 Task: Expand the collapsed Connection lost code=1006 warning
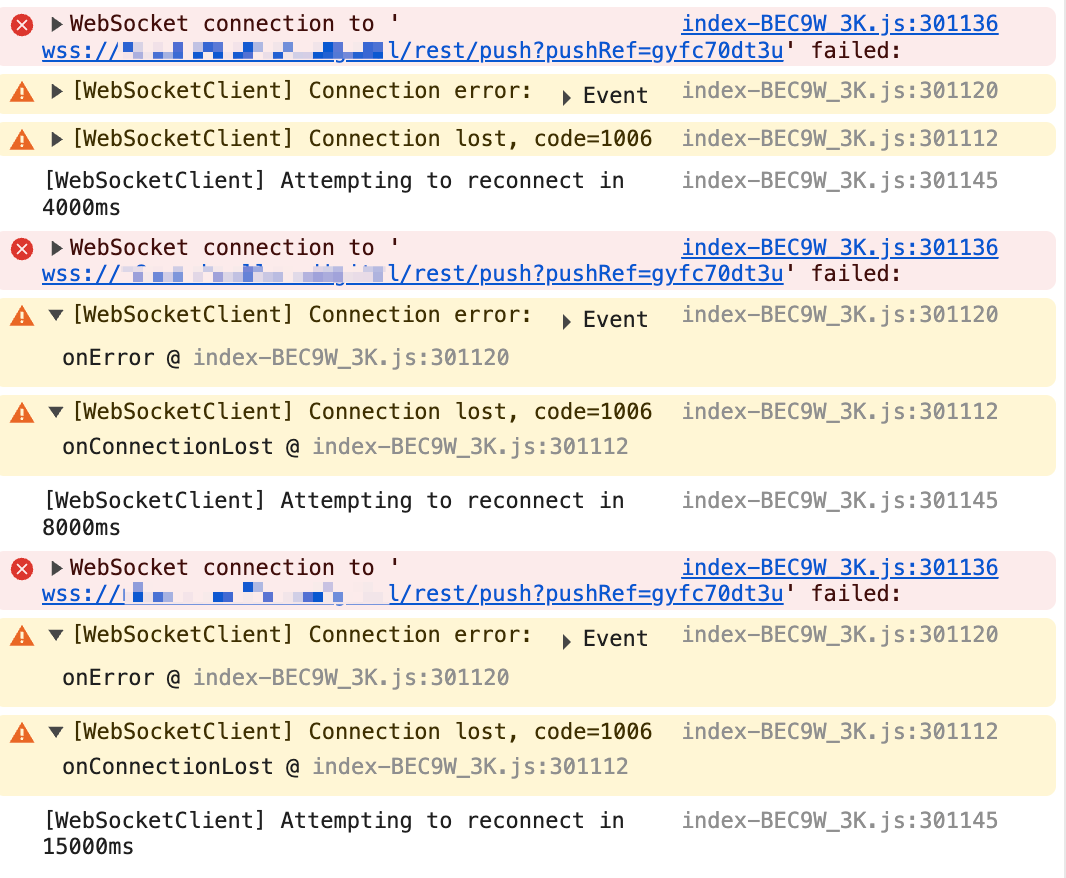point(56,139)
